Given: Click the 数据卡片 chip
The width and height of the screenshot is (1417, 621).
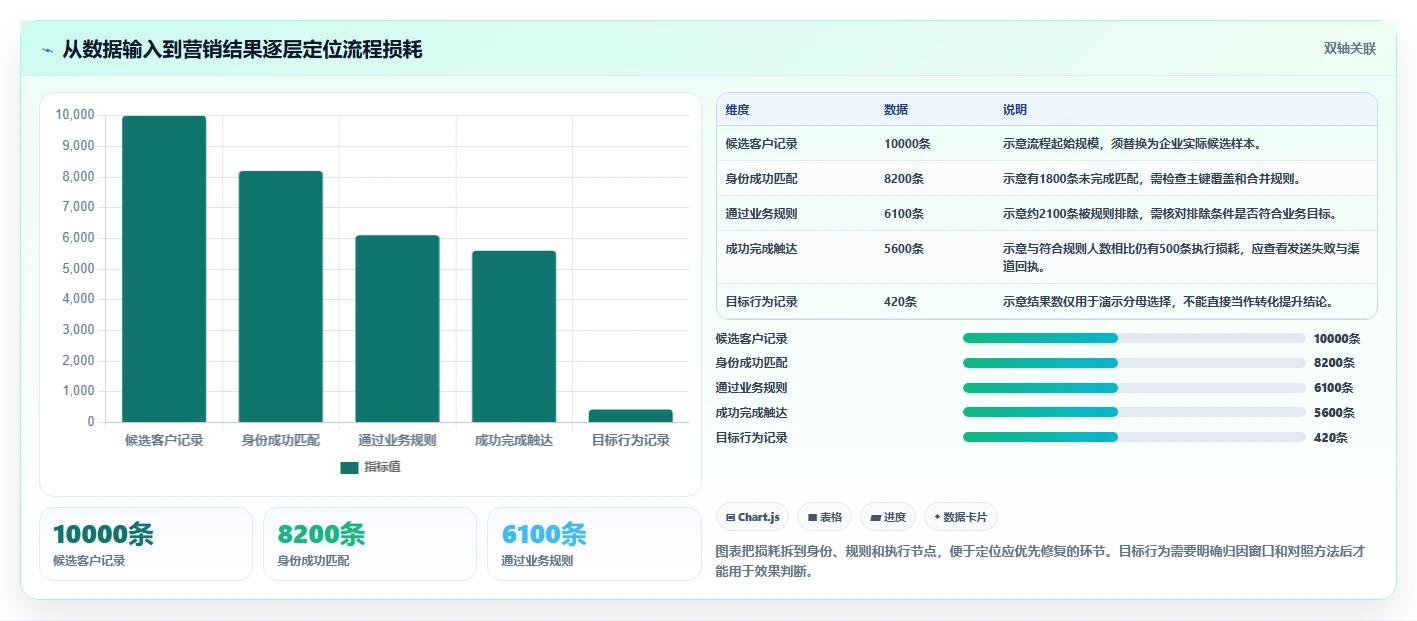Looking at the screenshot, I should pyautogui.click(x=960, y=517).
